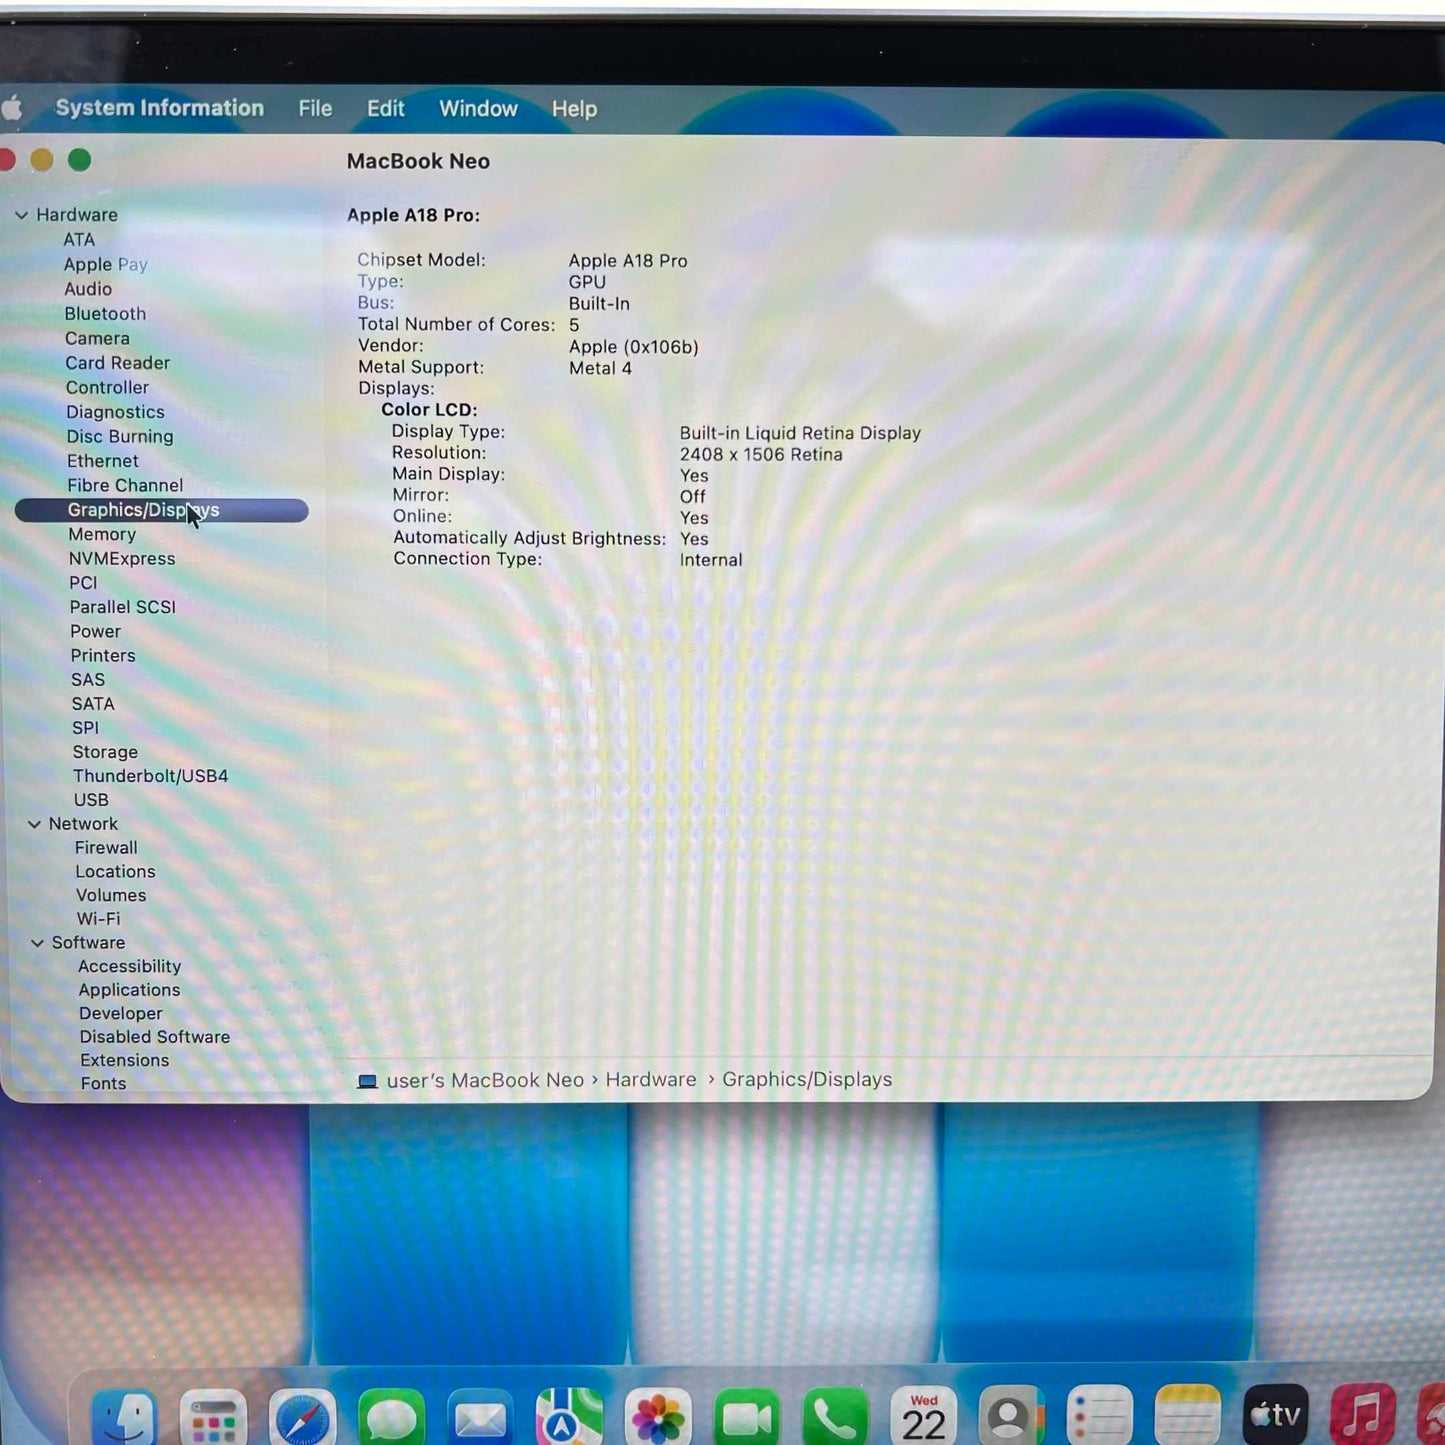The height and width of the screenshot is (1445, 1445).
Task: Open Photos from the Dock
Action: [658, 1417]
